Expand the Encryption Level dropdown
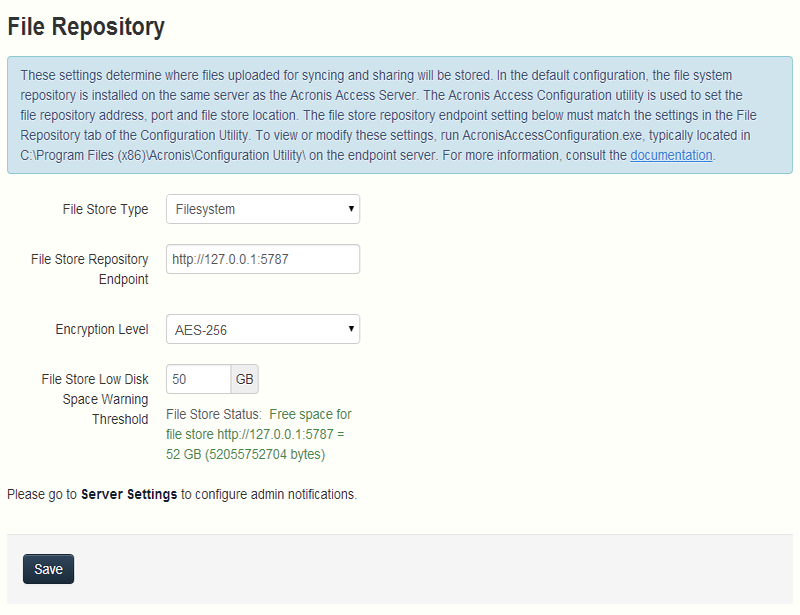 click(x=262, y=329)
